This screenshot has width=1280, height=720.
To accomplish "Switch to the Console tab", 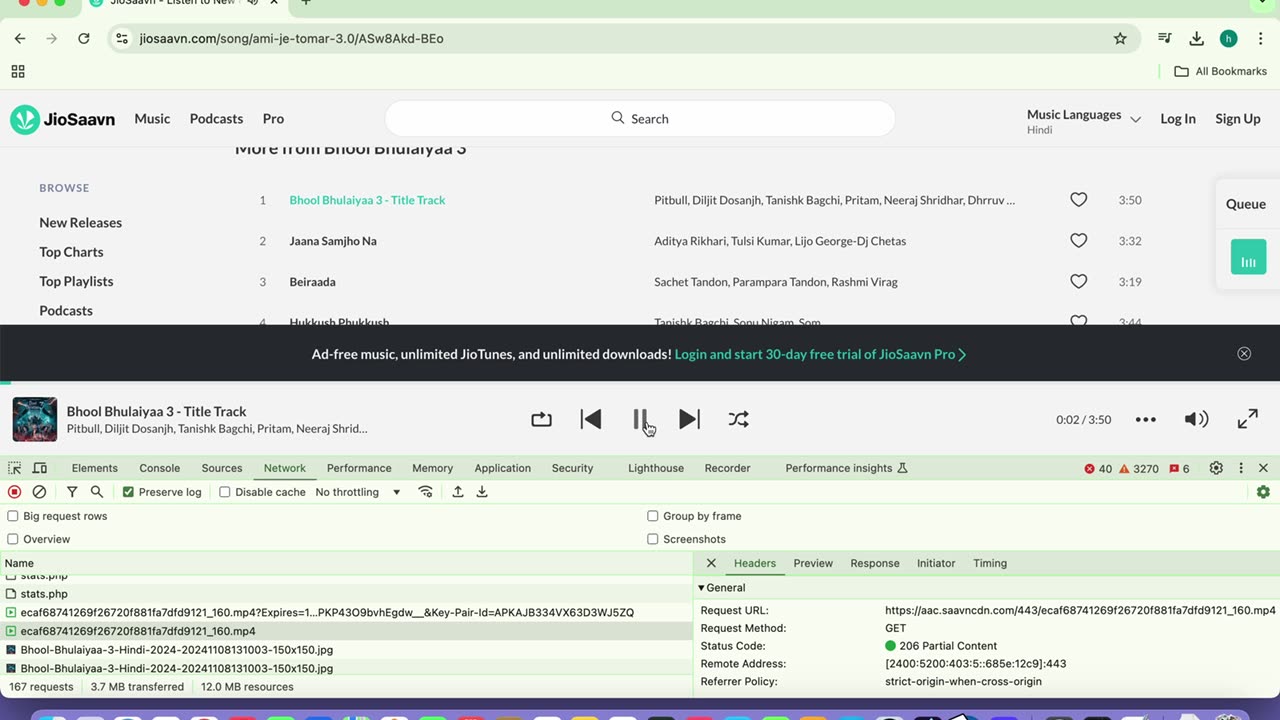I will pos(160,468).
